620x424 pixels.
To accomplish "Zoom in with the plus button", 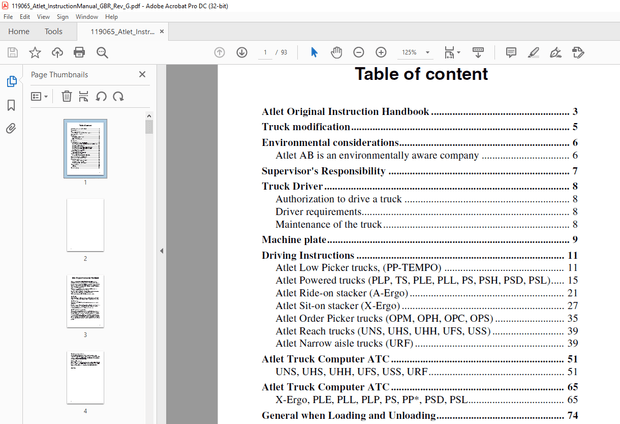I will 381,52.
